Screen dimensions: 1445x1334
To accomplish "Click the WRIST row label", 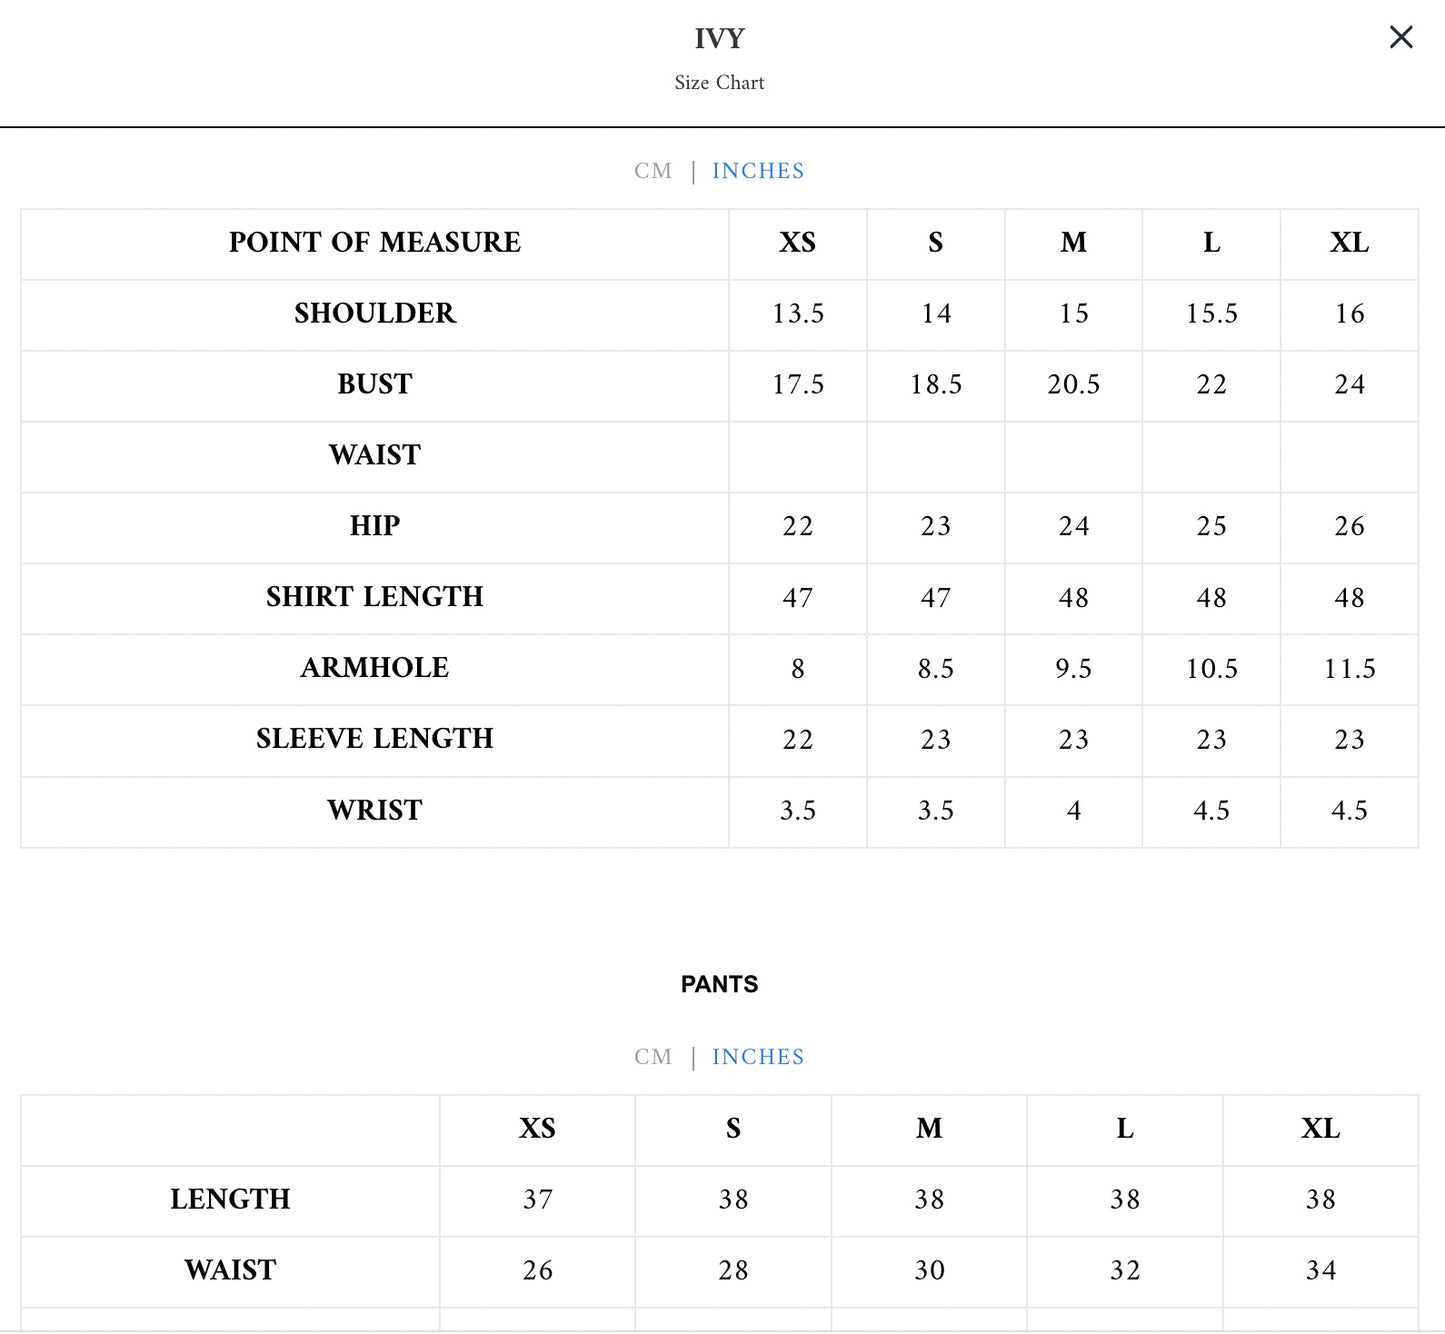I will pyautogui.click(x=375, y=810).
